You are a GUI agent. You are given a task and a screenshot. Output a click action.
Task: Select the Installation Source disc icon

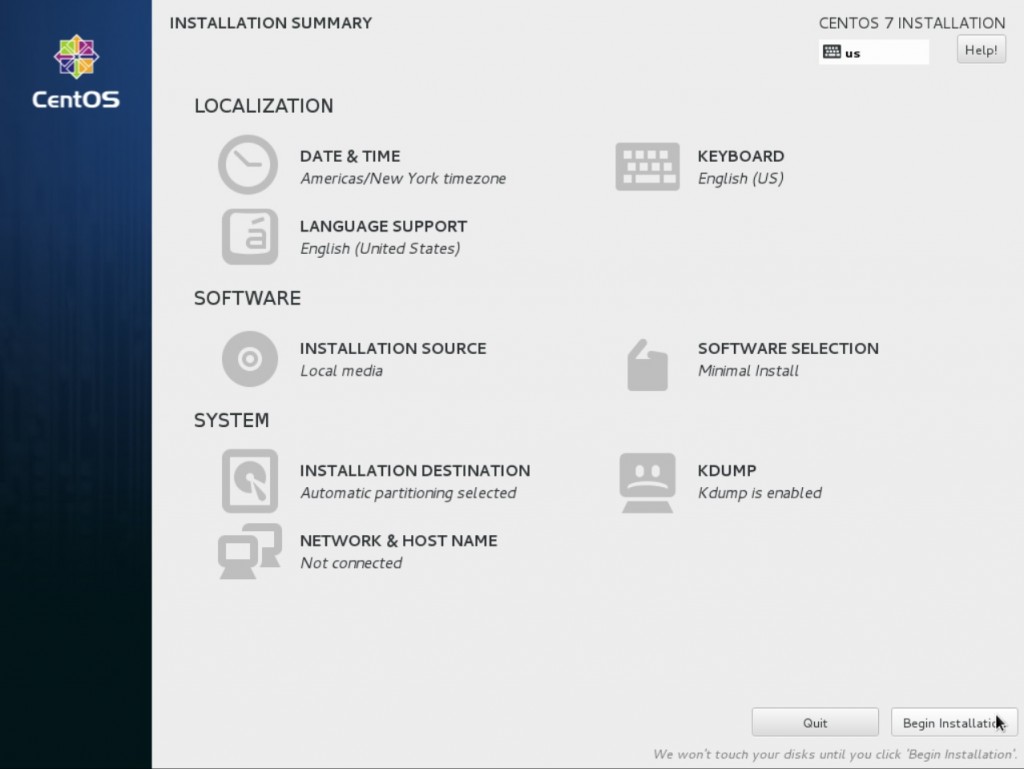click(249, 358)
